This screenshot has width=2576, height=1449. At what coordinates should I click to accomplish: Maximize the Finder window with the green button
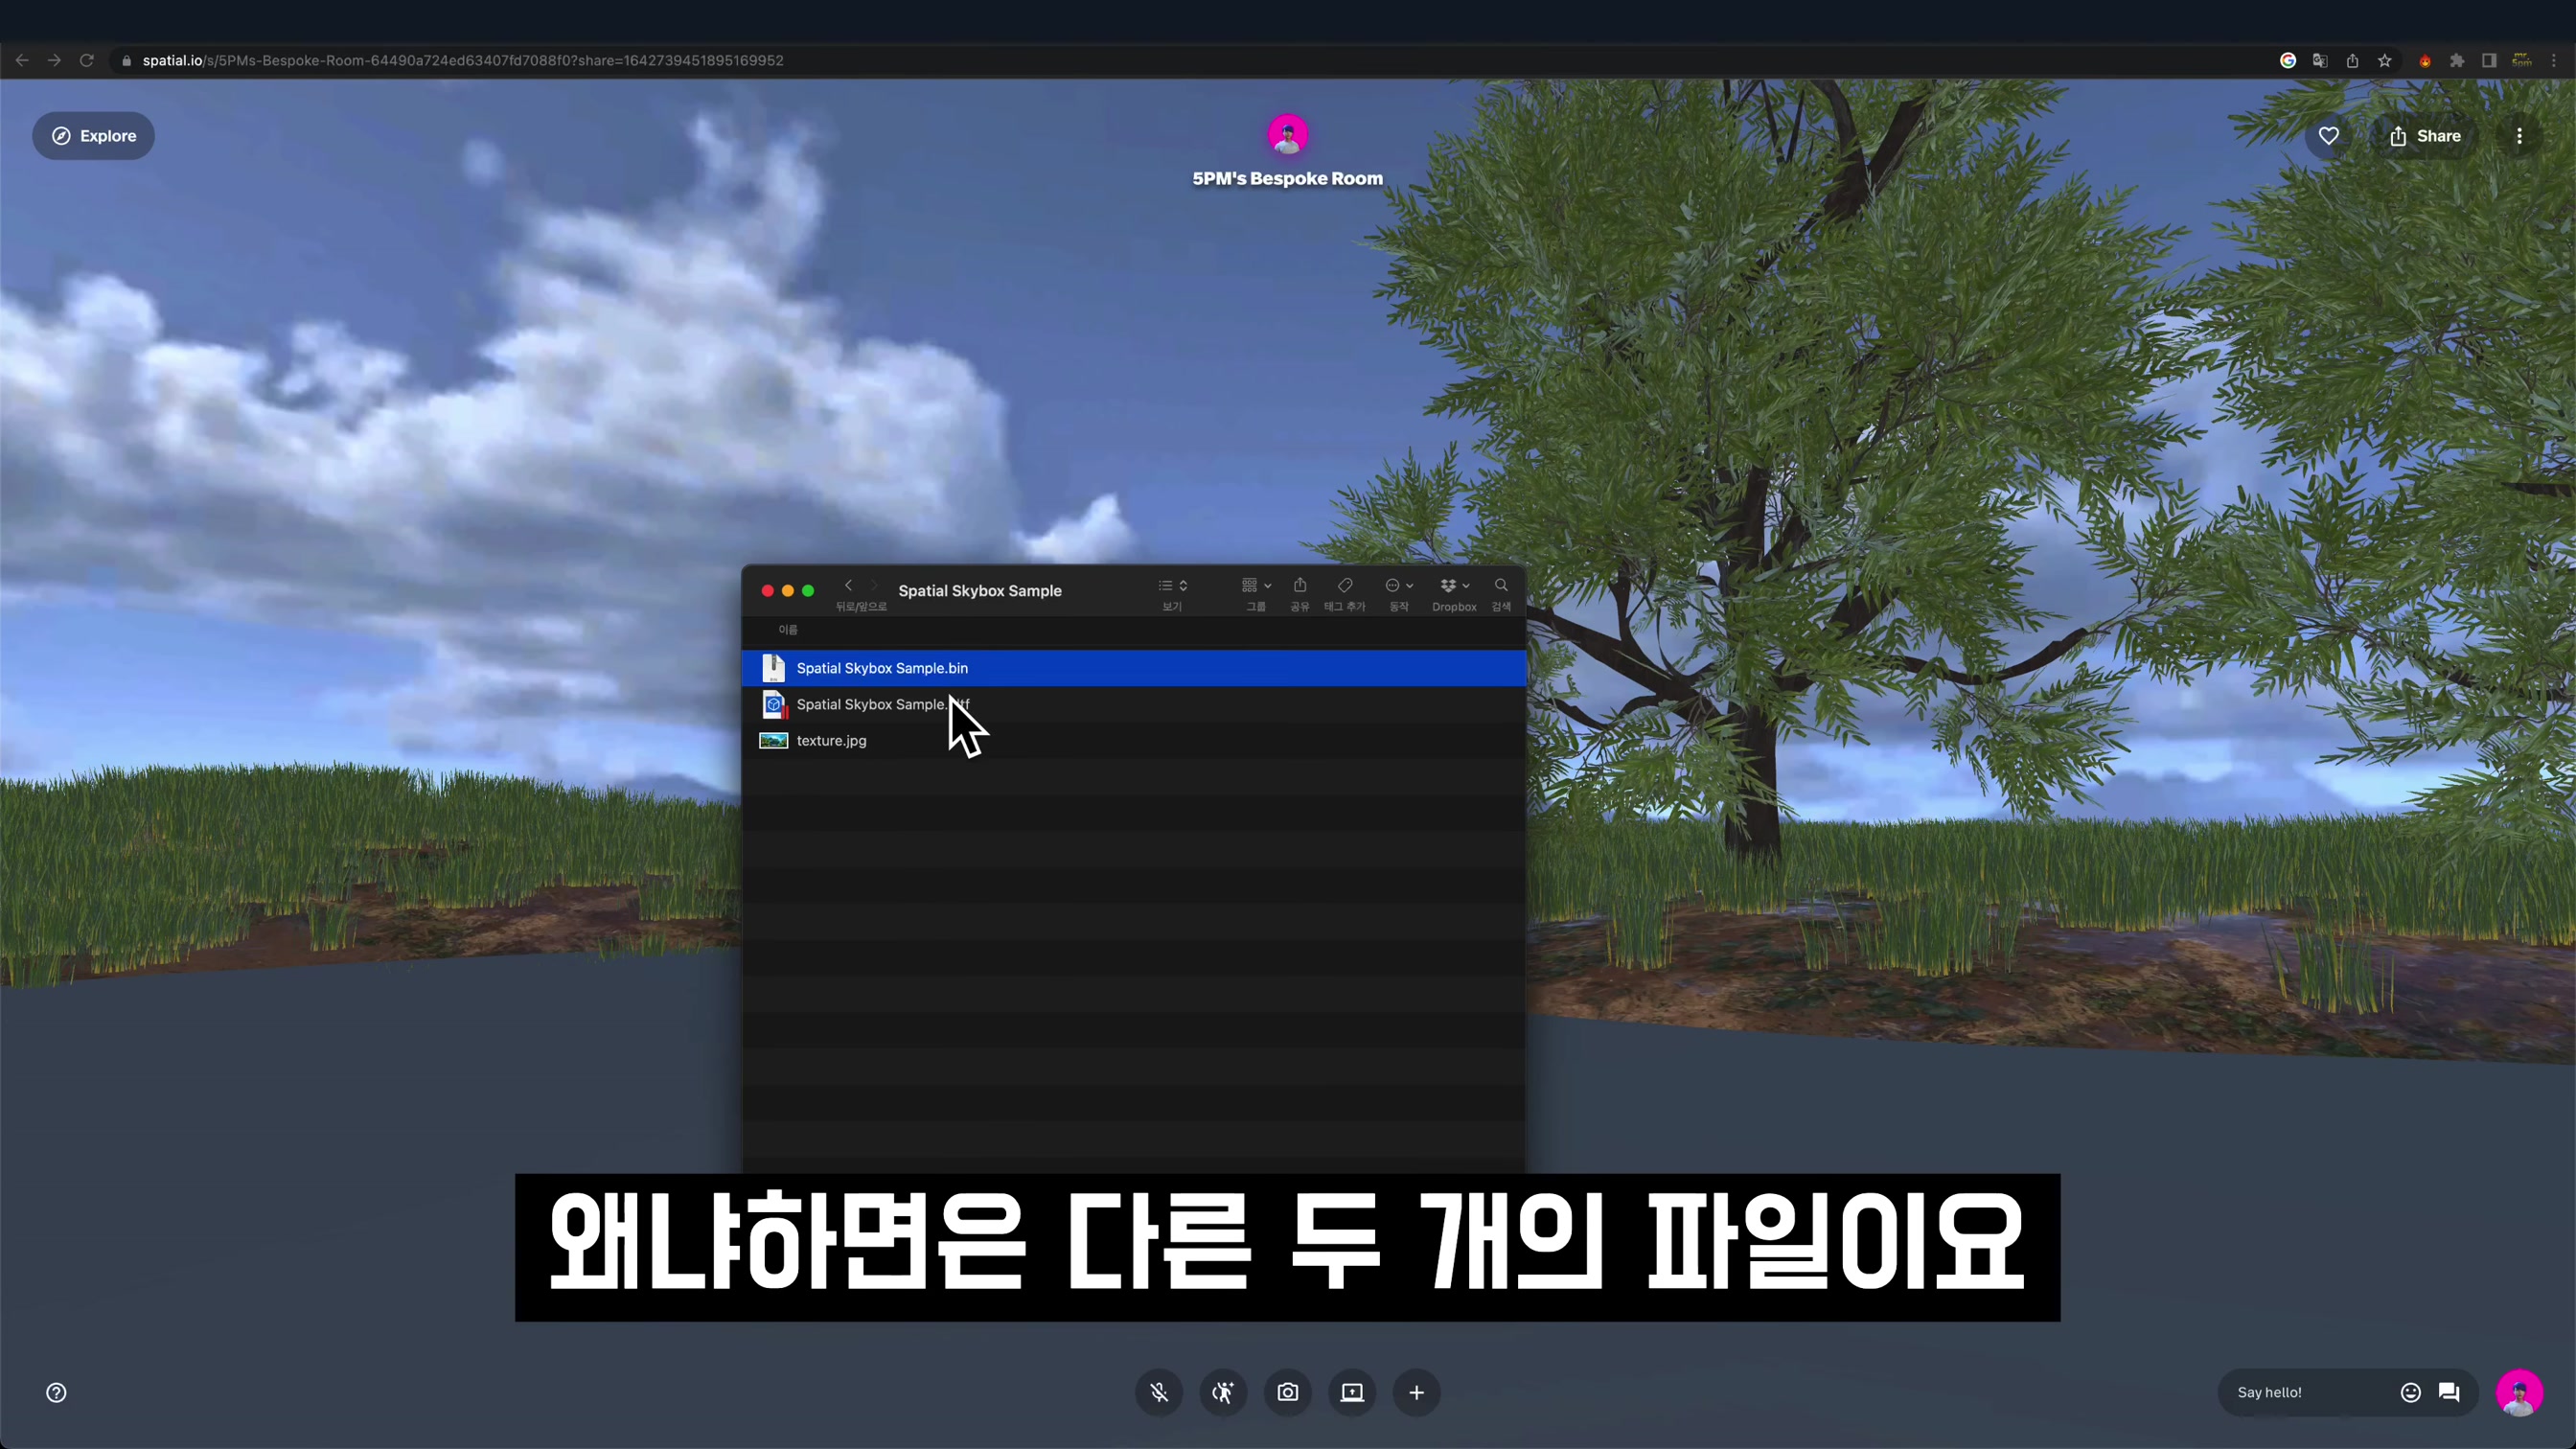(x=808, y=591)
